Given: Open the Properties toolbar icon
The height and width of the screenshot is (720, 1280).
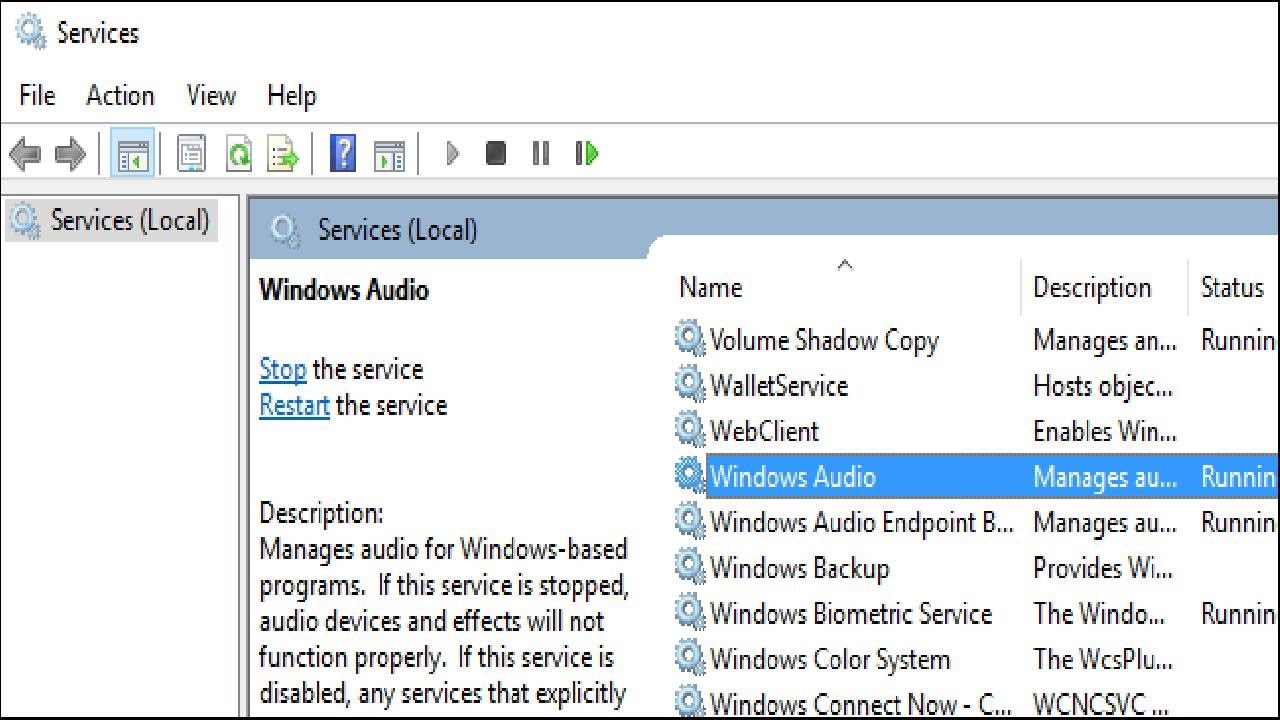Looking at the screenshot, I should pos(191,154).
